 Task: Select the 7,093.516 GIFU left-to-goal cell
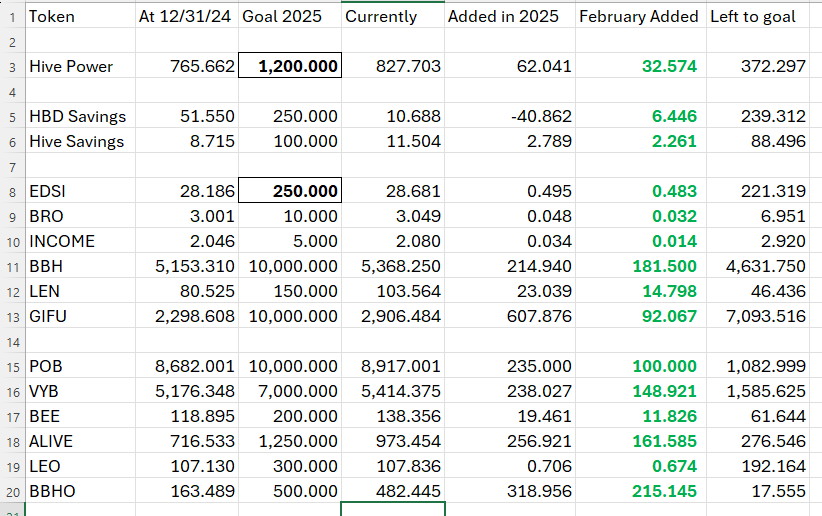758,316
